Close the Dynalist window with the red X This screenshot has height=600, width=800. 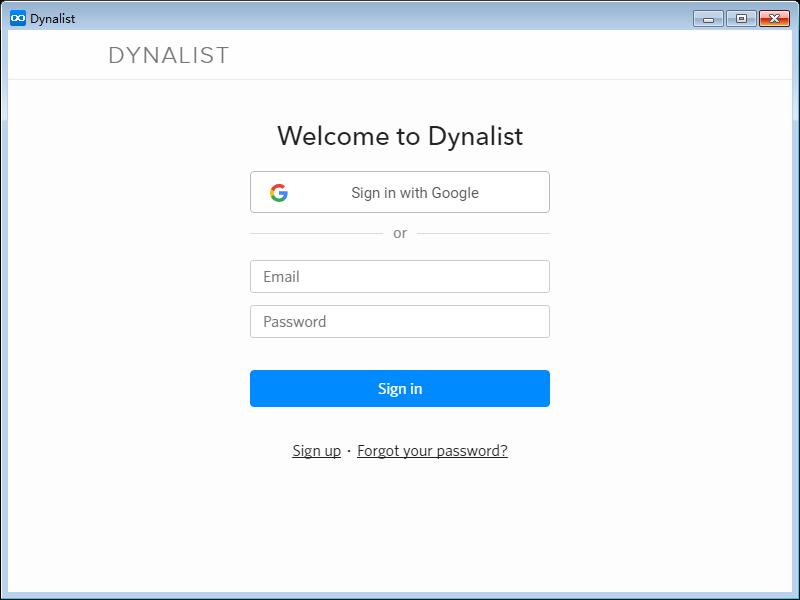coord(774,19)
